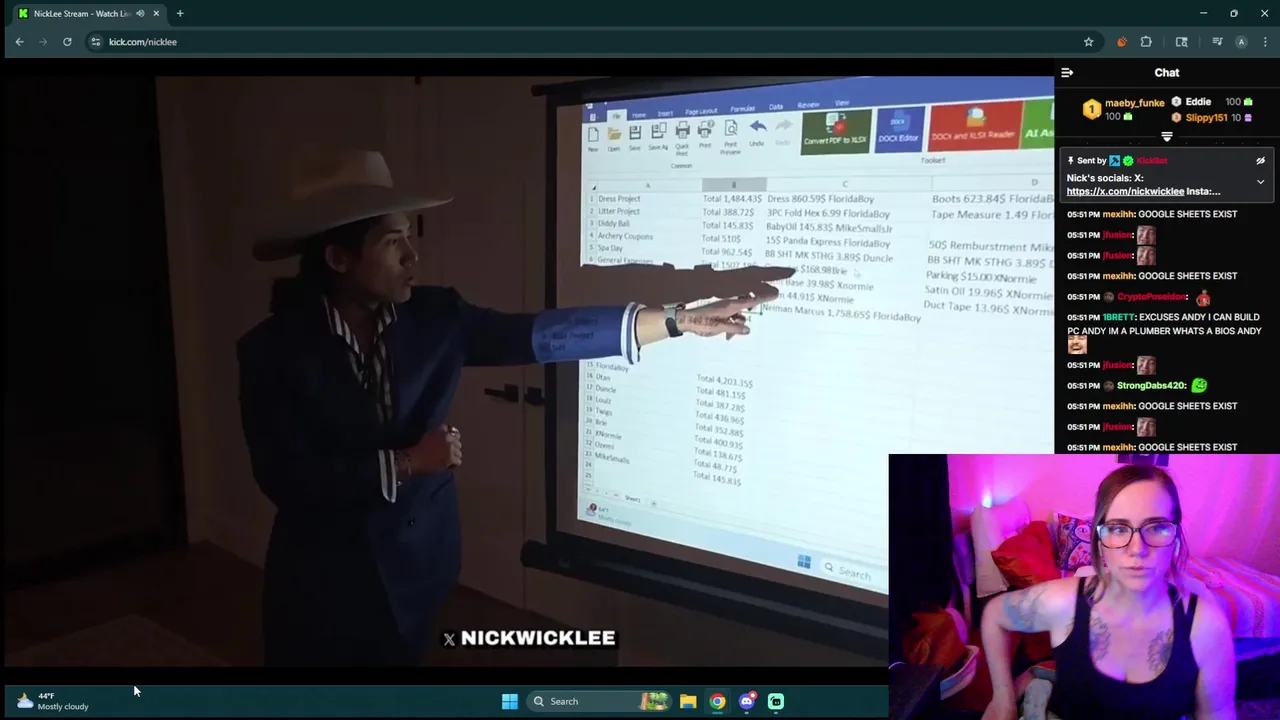
Task: Click the green emote in StrongDabs420's message
Action: pos(1200,386)
